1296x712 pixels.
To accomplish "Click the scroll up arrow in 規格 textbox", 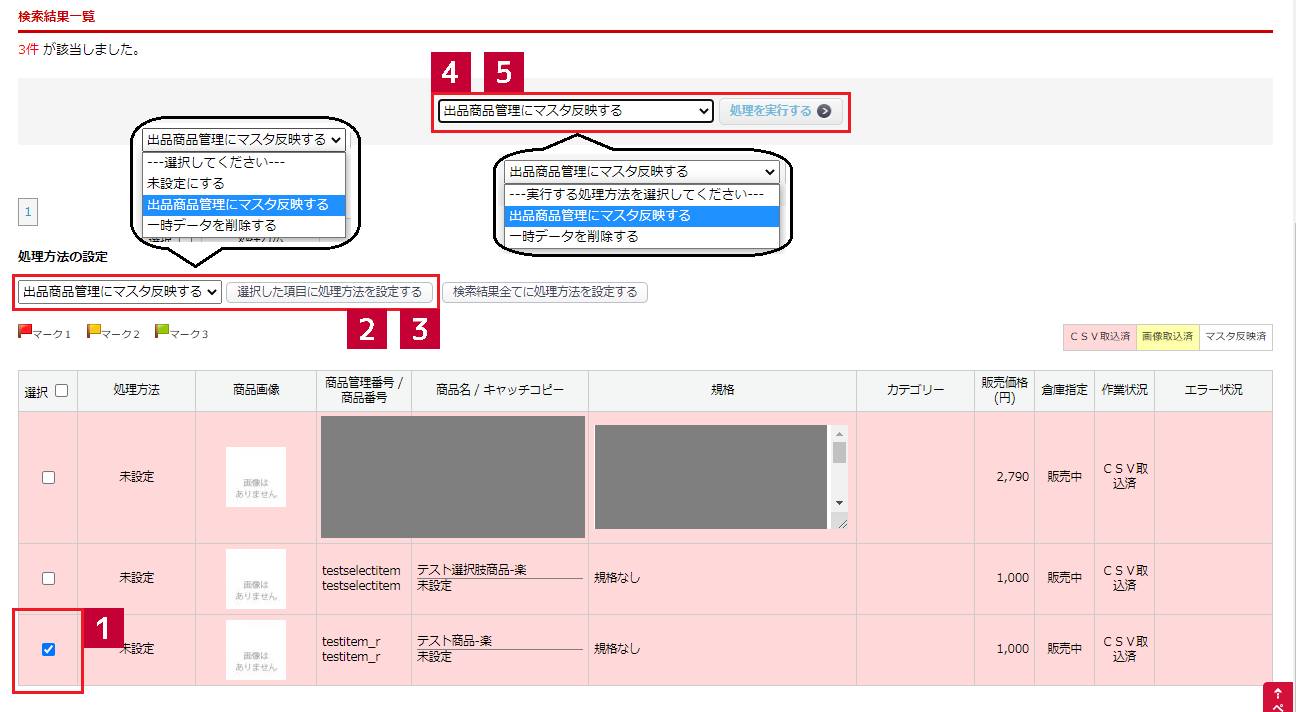I will (x=839, y=433).
